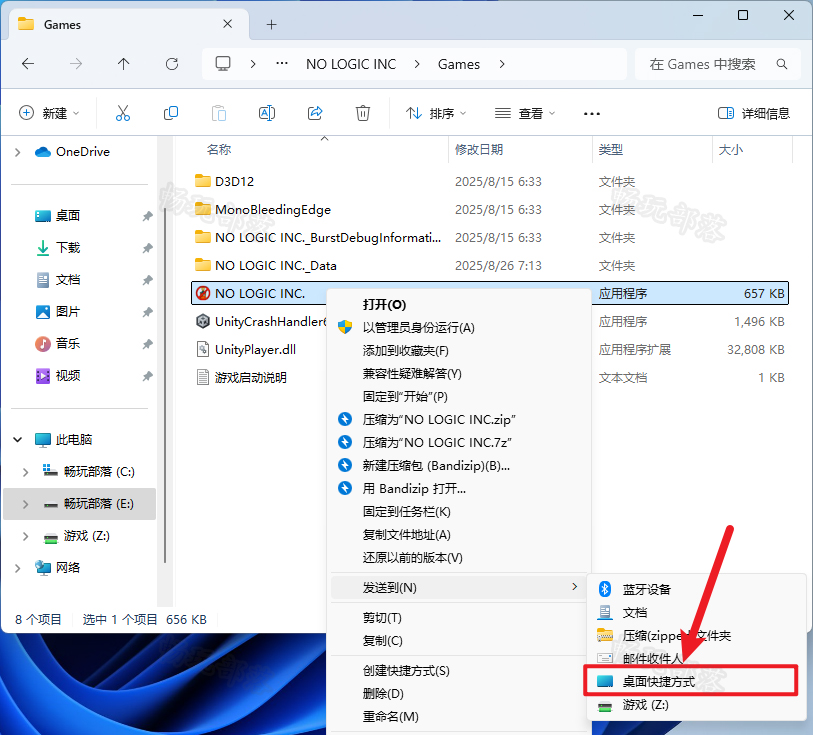The width and height of the screenshot is (813, 735).
Task: Open the 排序 sort dropdown
Action: (437, 113)
